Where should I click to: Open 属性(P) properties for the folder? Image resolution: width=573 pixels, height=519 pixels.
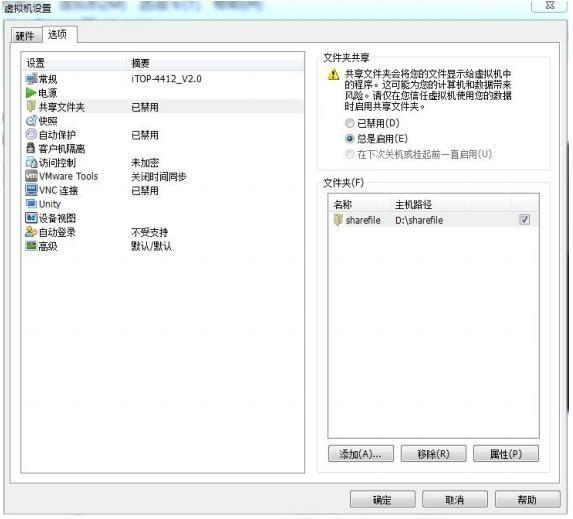tap(506, 454)
